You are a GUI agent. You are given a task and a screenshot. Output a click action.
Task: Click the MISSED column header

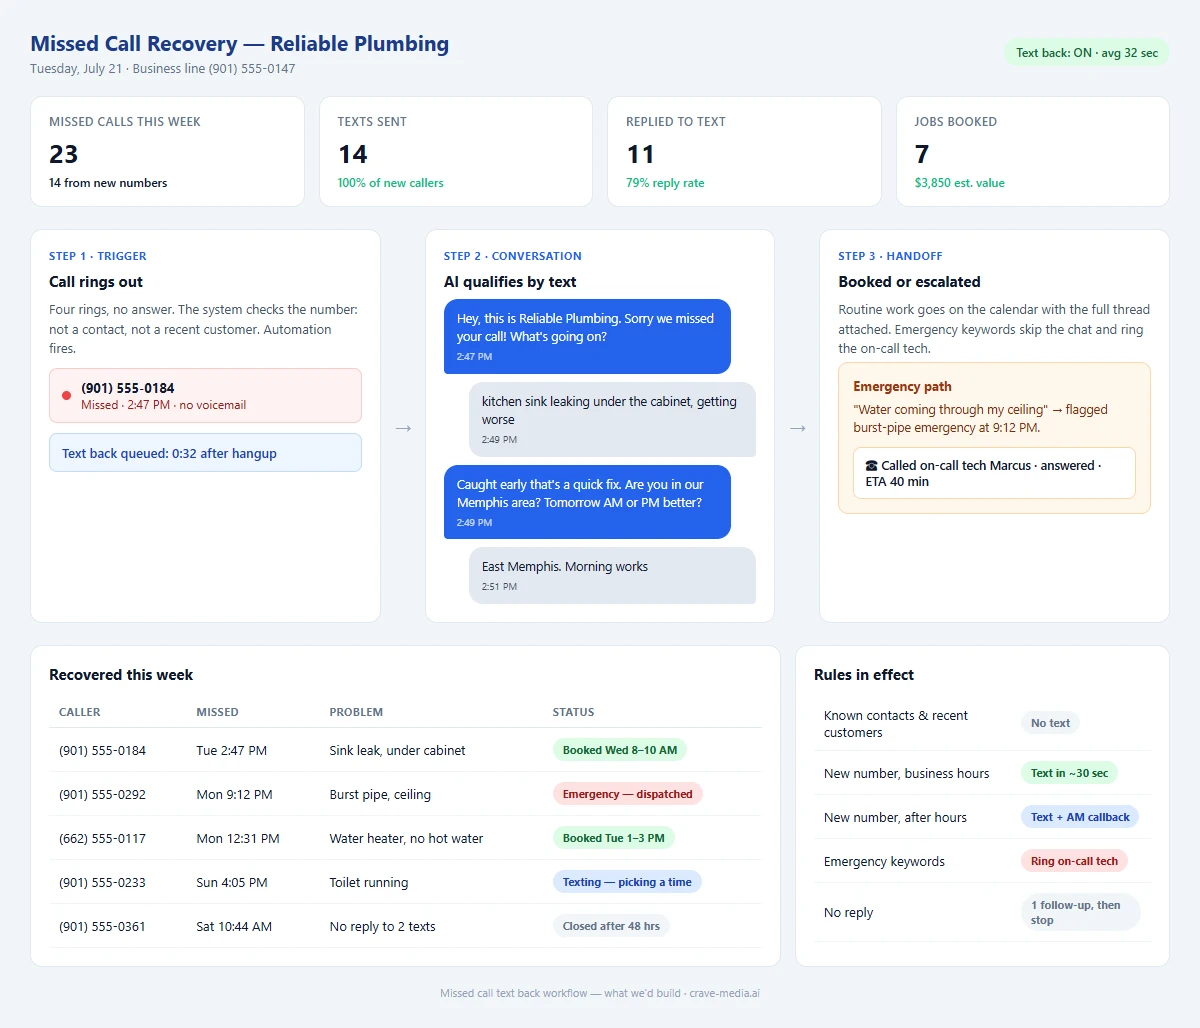click(217, 712)
